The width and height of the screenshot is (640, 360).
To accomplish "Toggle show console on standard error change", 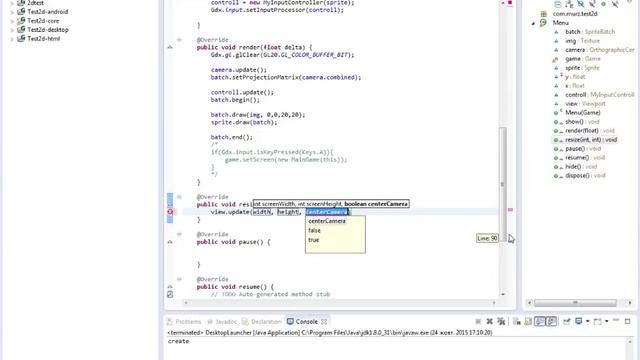I will coord(551,322).
